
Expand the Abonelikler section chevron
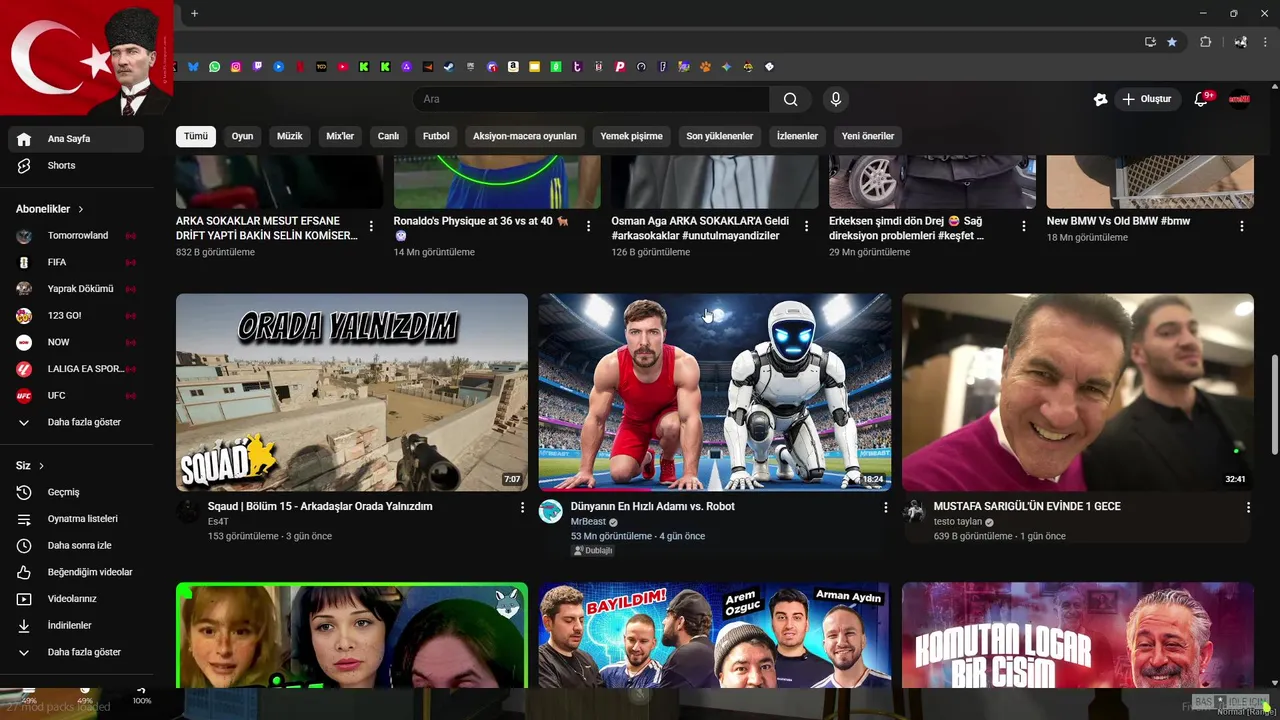tap(81, 209)
